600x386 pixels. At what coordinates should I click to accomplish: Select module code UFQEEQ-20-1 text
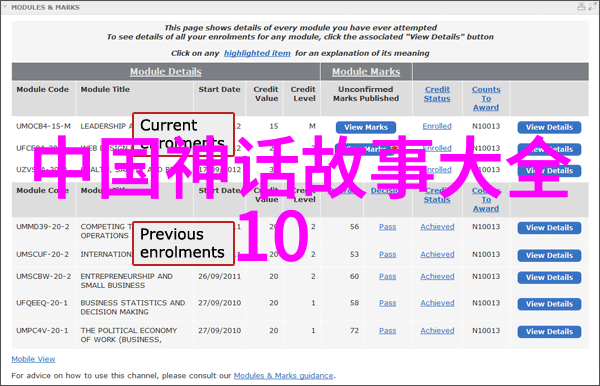(42, 303)
